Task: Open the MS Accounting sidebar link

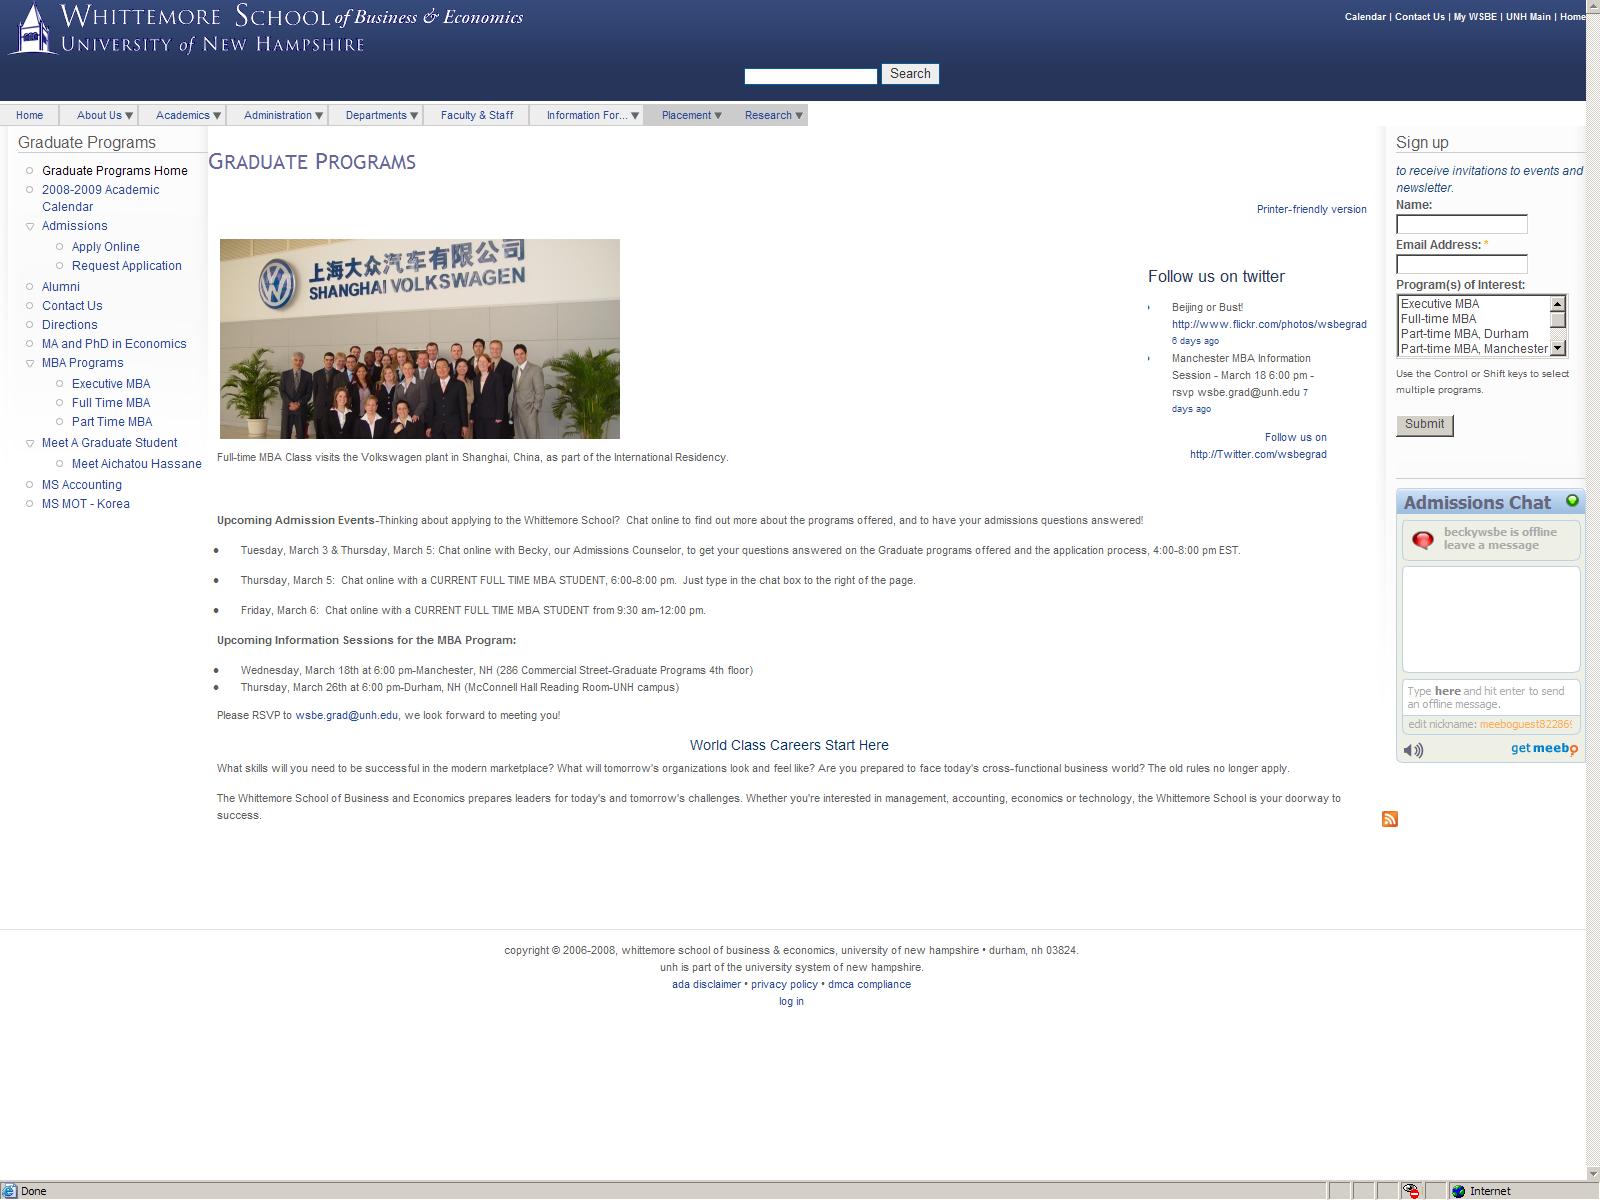Action: (x=82, y=485)
